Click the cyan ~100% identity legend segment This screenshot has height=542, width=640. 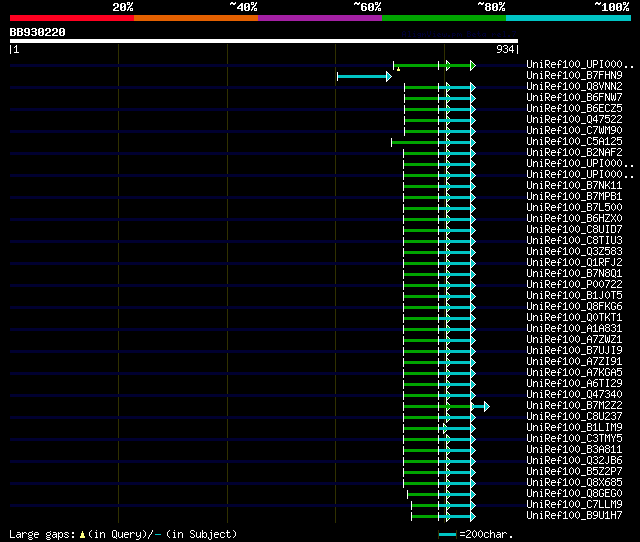(569, 18)
